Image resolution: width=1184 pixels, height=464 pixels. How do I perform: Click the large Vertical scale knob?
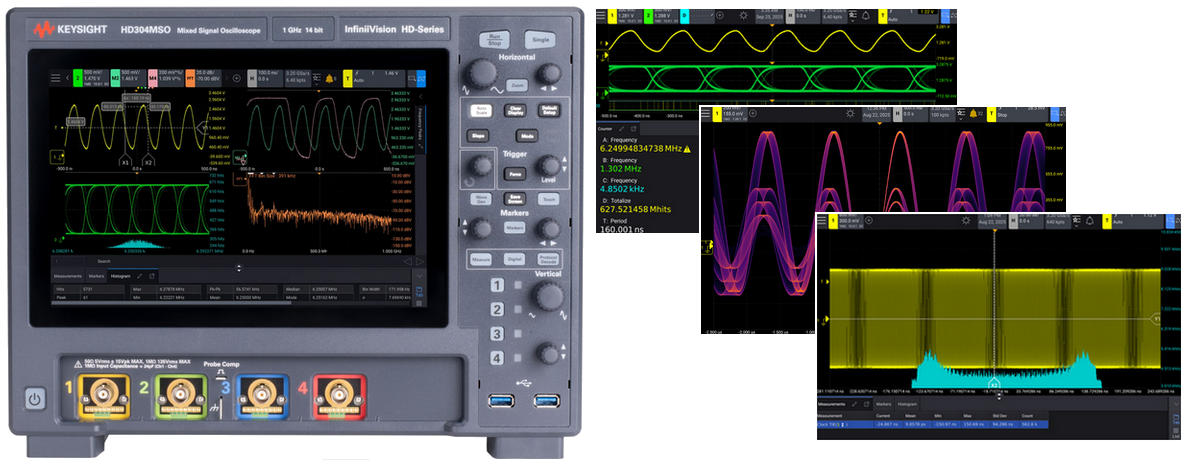pos(550,295)
